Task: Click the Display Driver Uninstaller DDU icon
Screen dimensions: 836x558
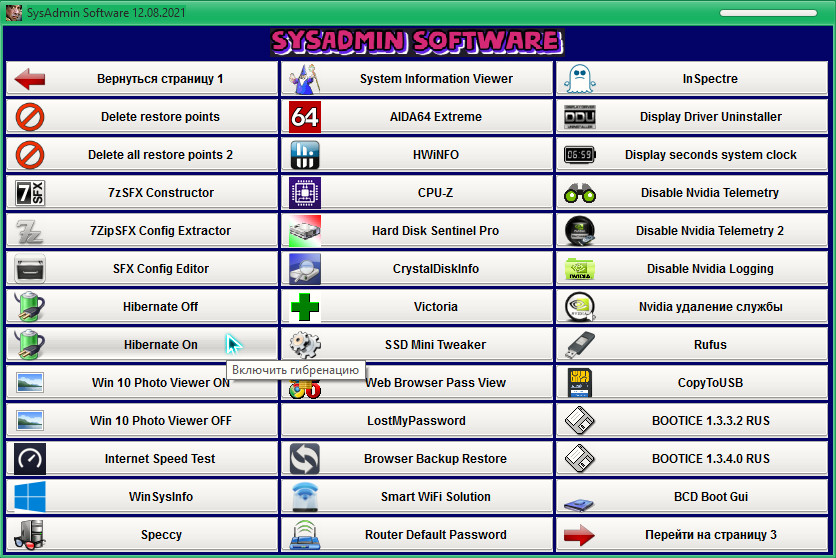Action: click(x=579, y=117)
